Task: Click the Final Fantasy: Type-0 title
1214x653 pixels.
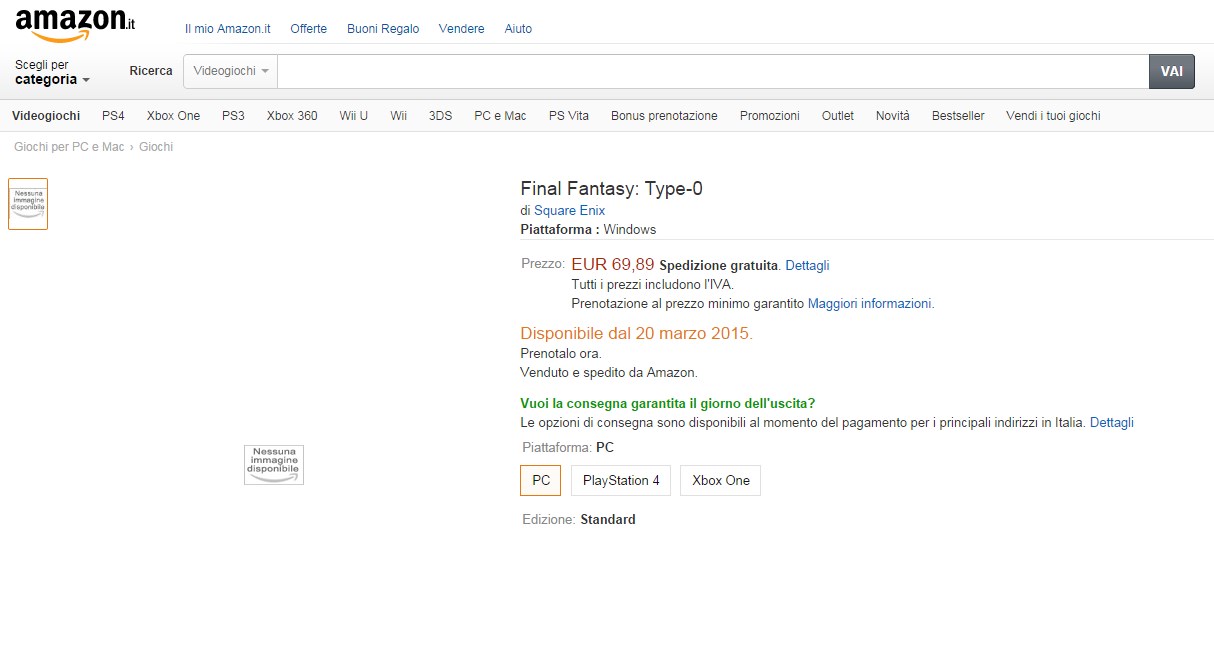Action: (x=612, y=188)
